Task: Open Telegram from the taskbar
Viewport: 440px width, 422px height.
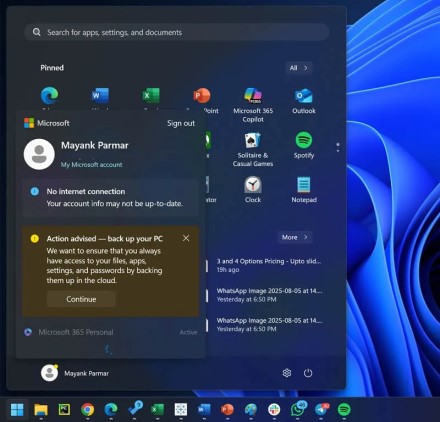Action: click(322, 409)
